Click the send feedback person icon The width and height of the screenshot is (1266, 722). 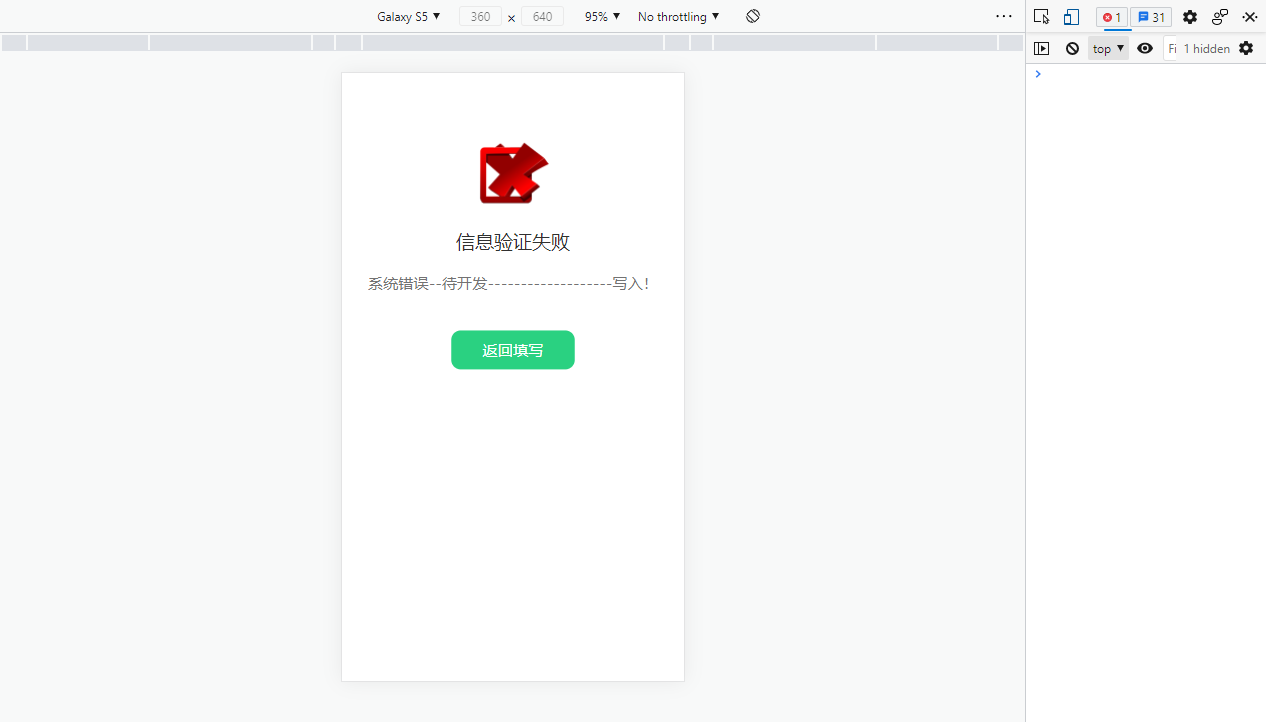point(1219,17)
